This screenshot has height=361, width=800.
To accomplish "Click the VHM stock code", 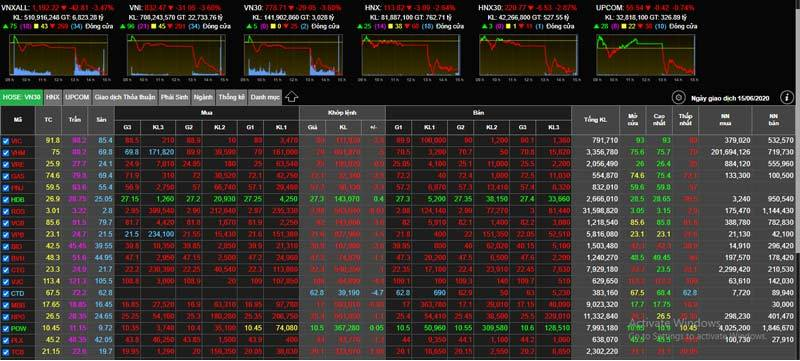I will (18, 153).
